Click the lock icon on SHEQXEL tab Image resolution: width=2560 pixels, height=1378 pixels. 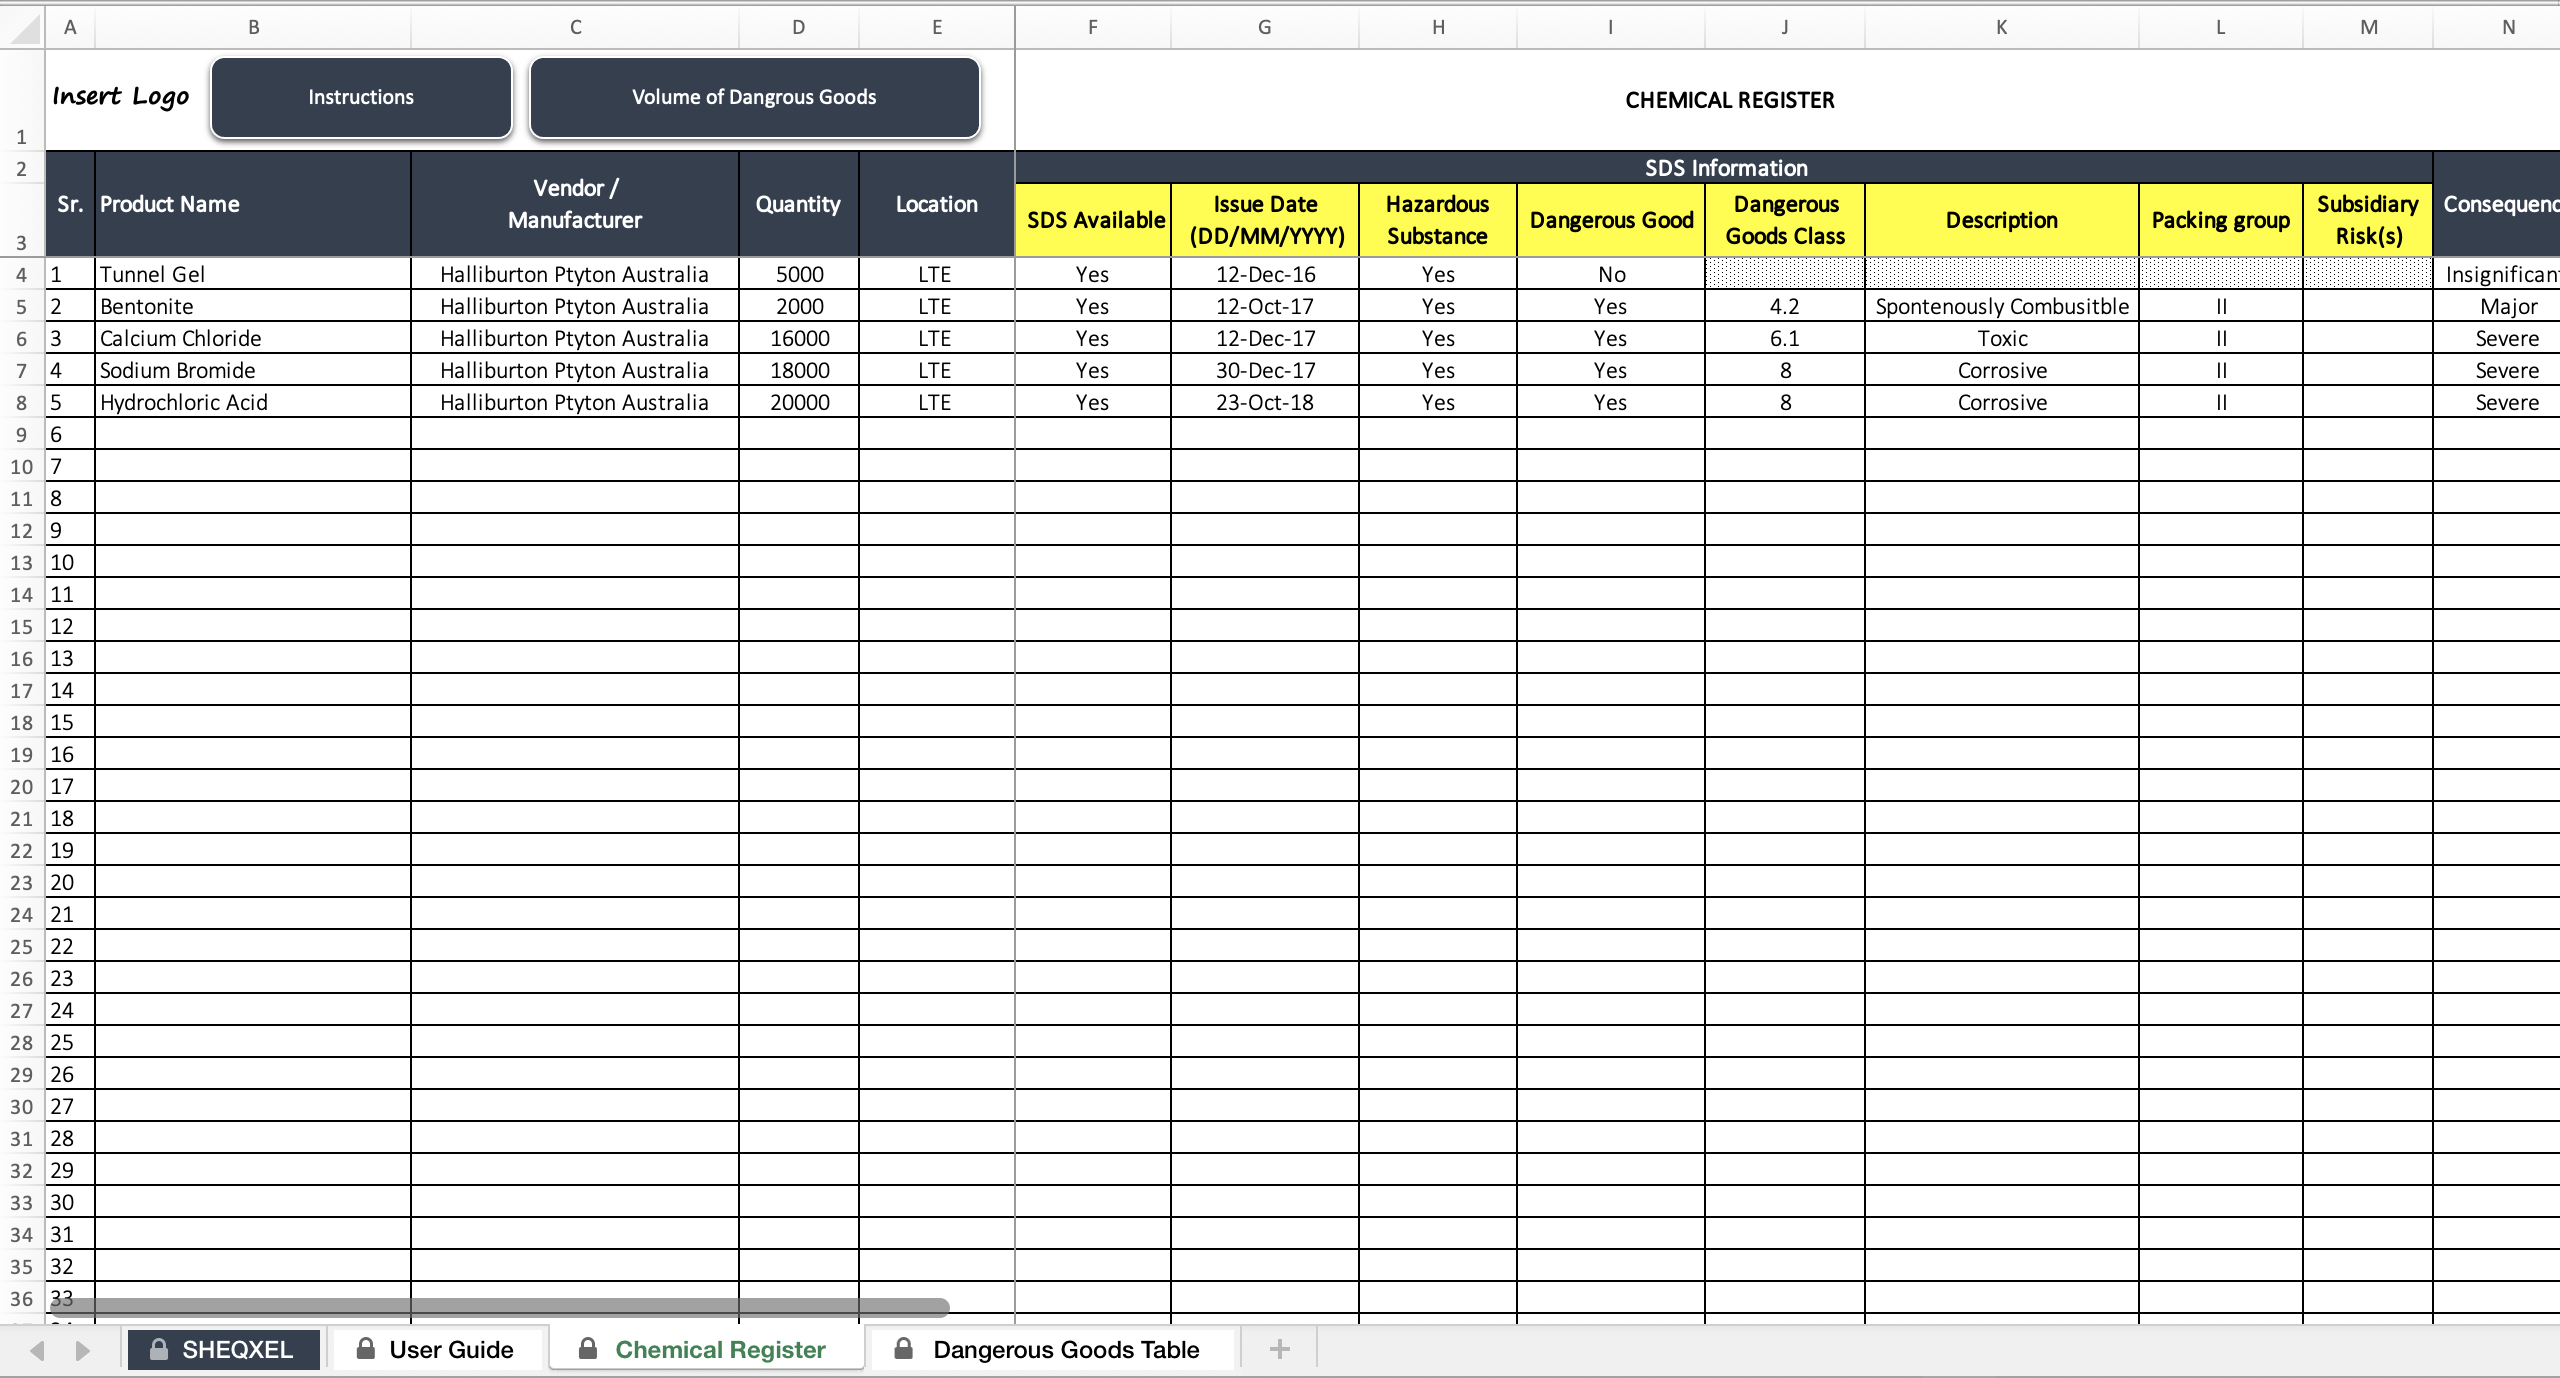pos(158,1349)
